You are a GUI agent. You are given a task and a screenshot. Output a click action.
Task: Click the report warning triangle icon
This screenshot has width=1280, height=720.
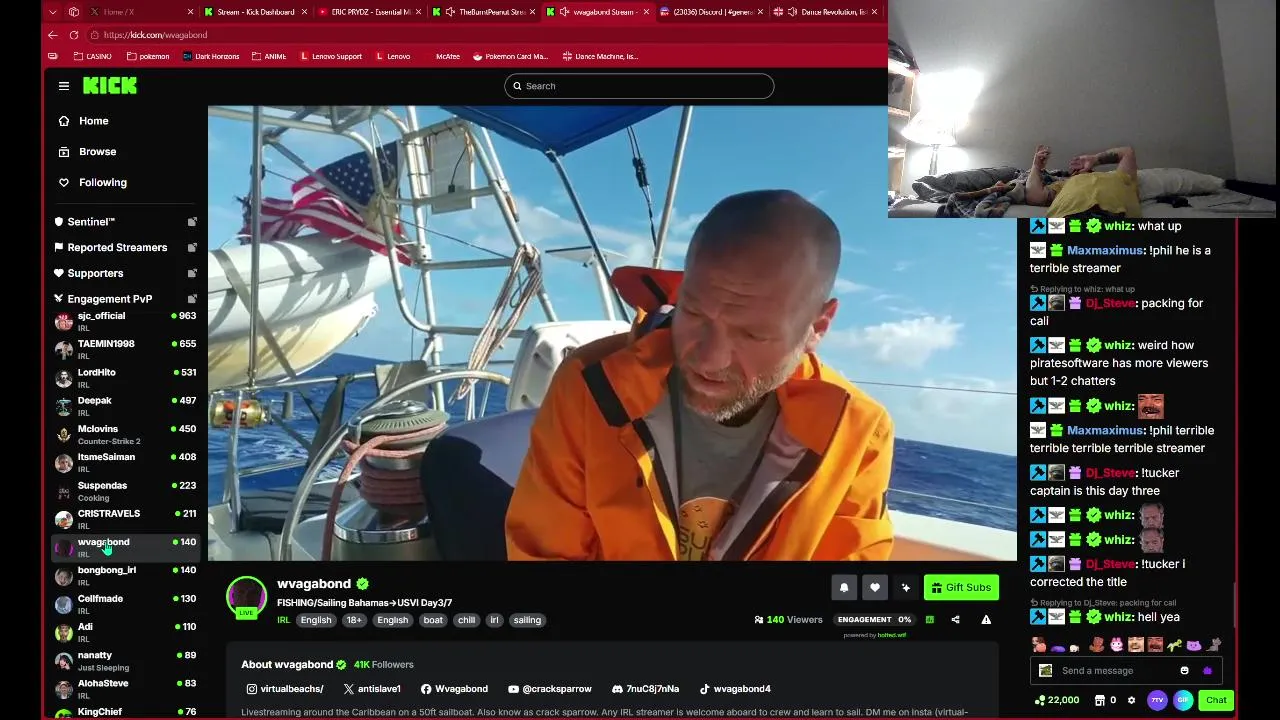pyautogui.click(x=986, y=620)
